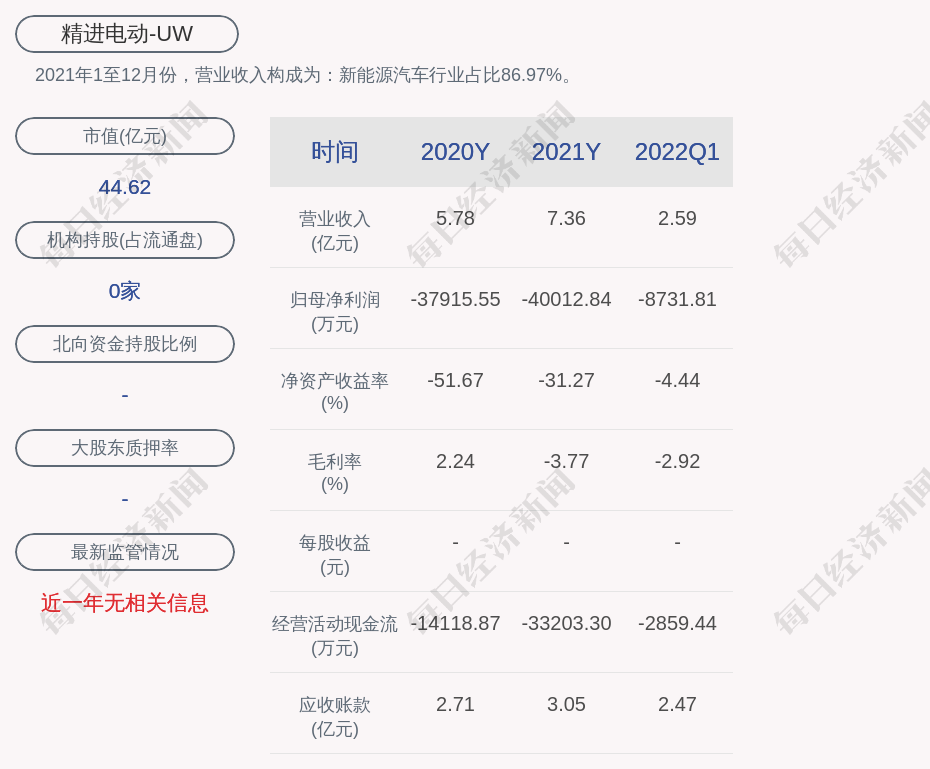Click market value figure 44.62
This screenshot has height=769, width=930.
click(x=125, y=187)
